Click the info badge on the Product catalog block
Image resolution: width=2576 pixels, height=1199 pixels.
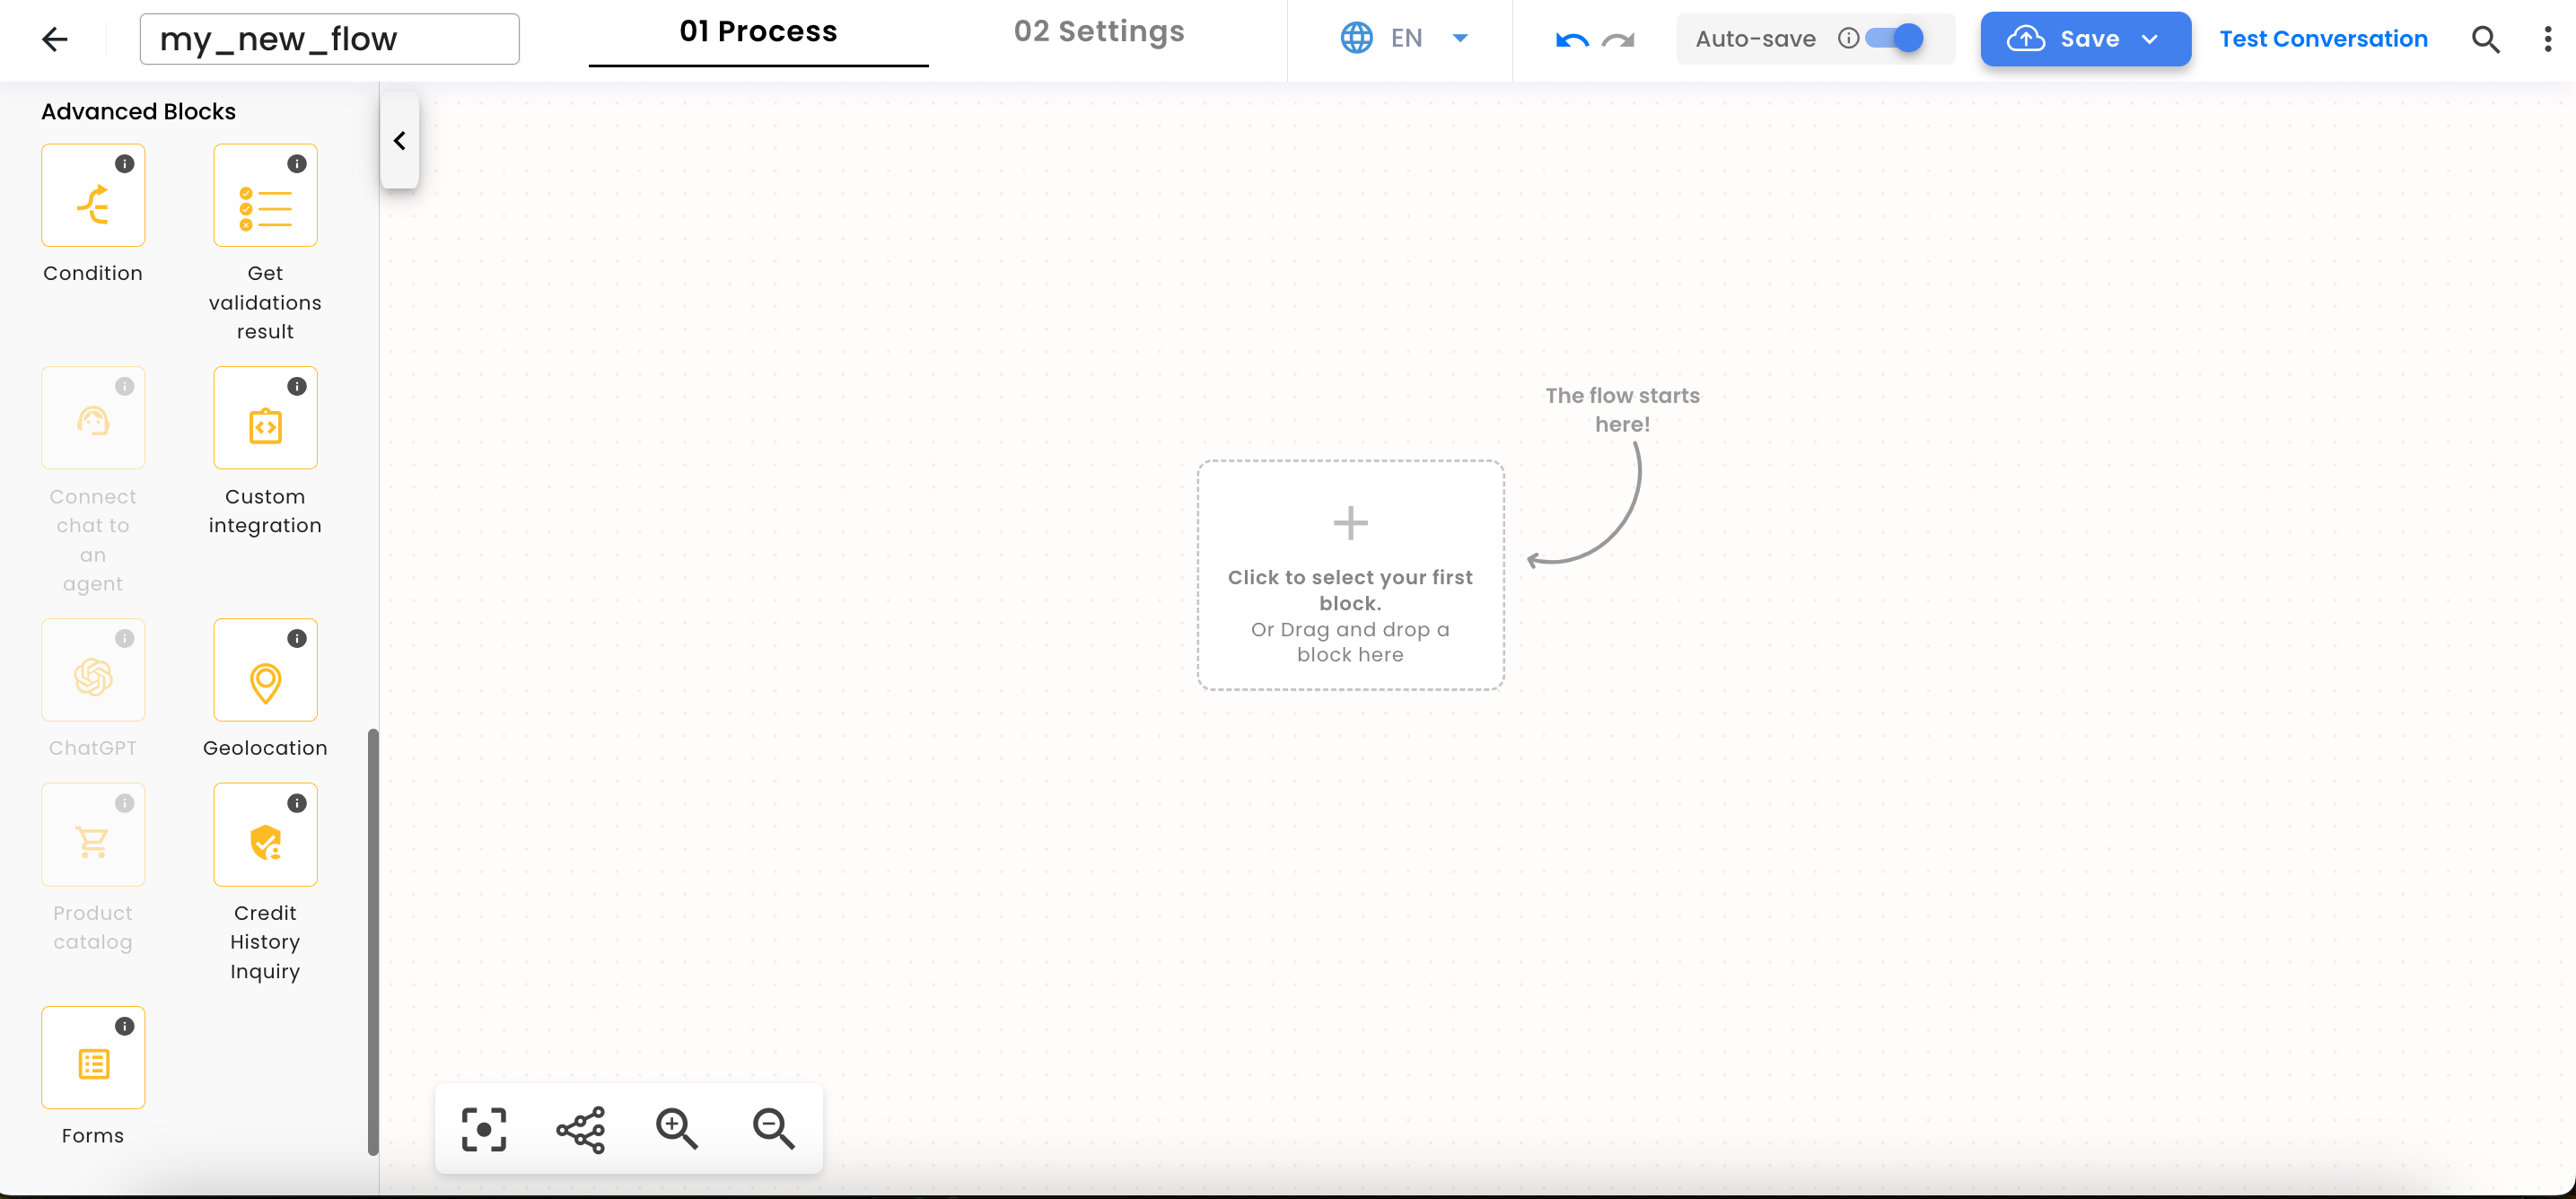pos(124,802)
